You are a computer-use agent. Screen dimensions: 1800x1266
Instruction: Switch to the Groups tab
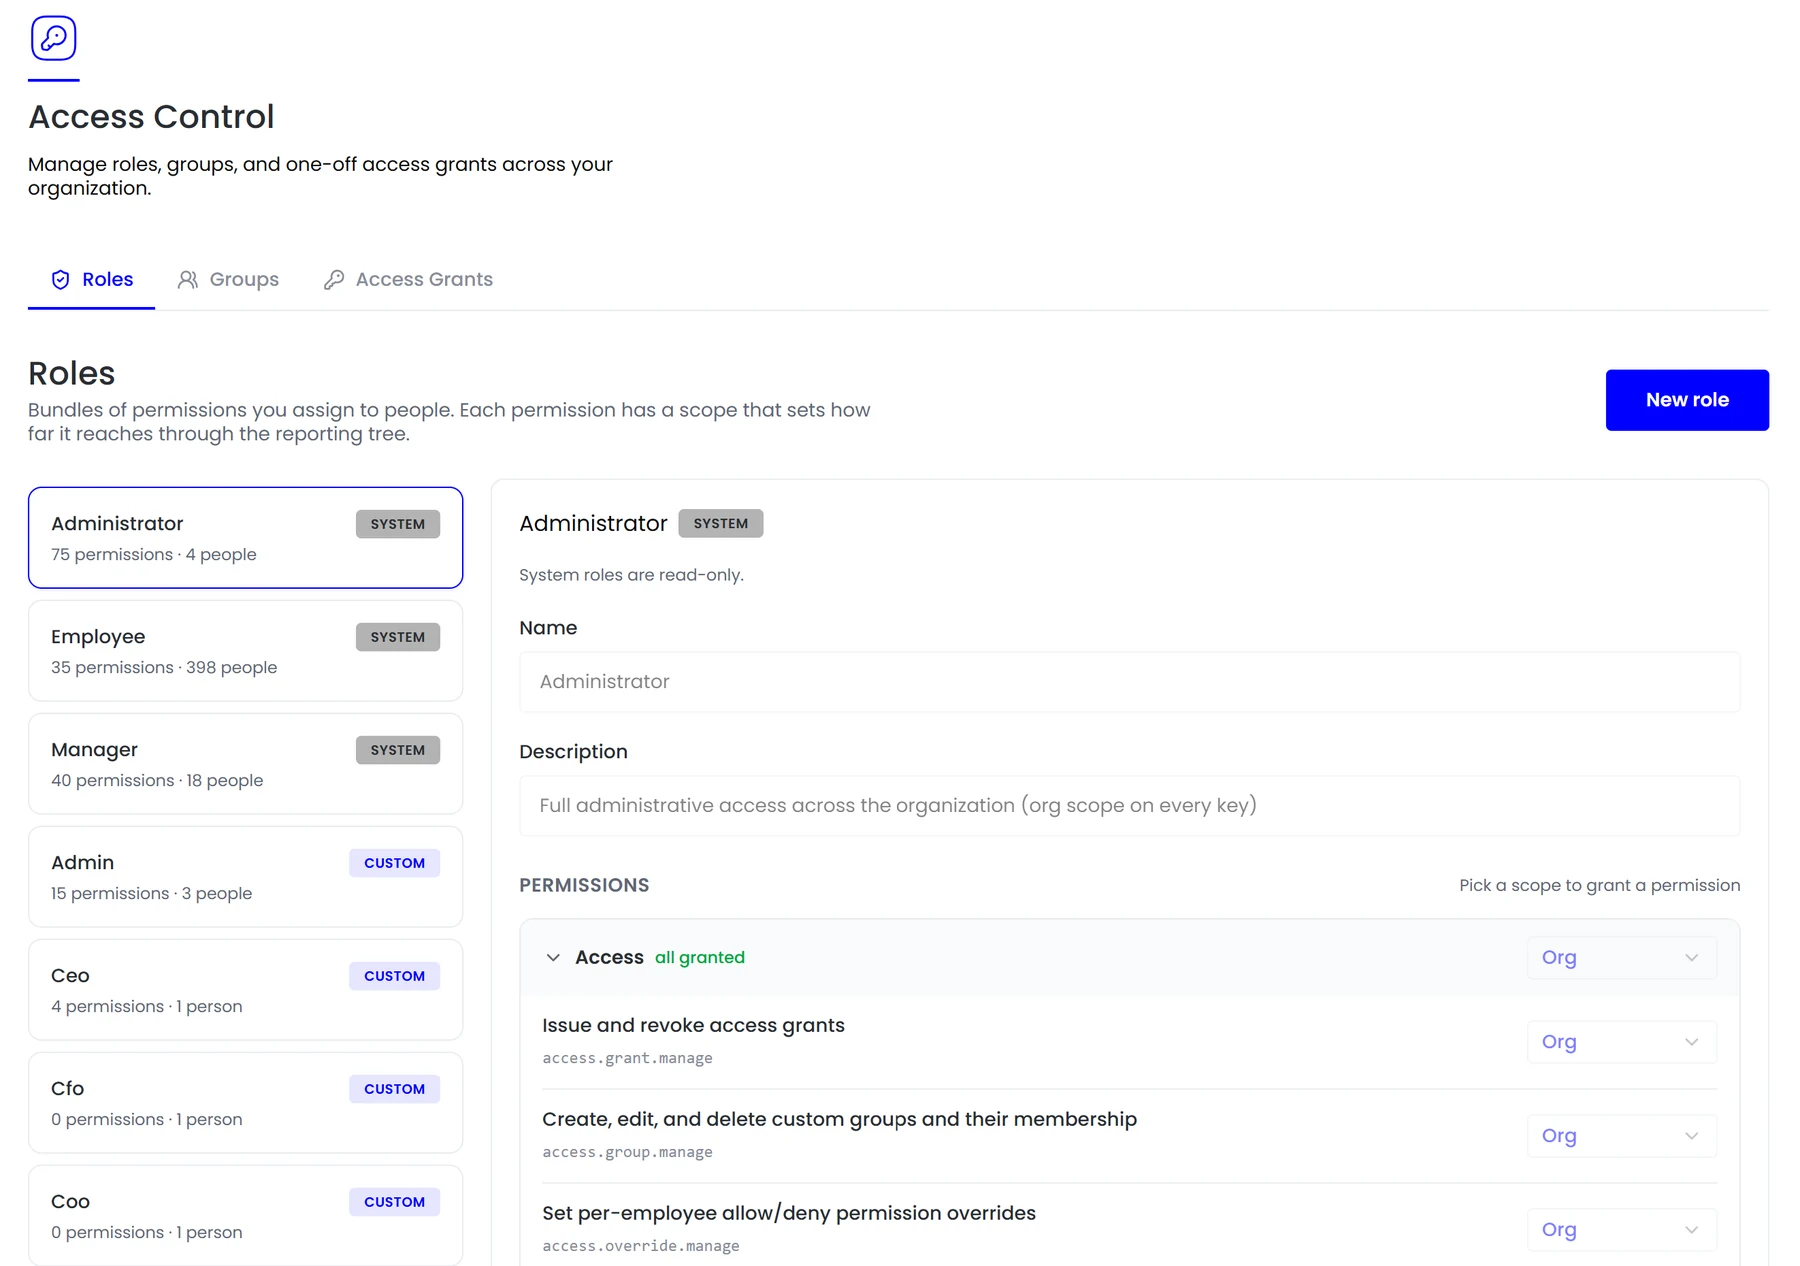pyautogui.click(x=228, y=280)
